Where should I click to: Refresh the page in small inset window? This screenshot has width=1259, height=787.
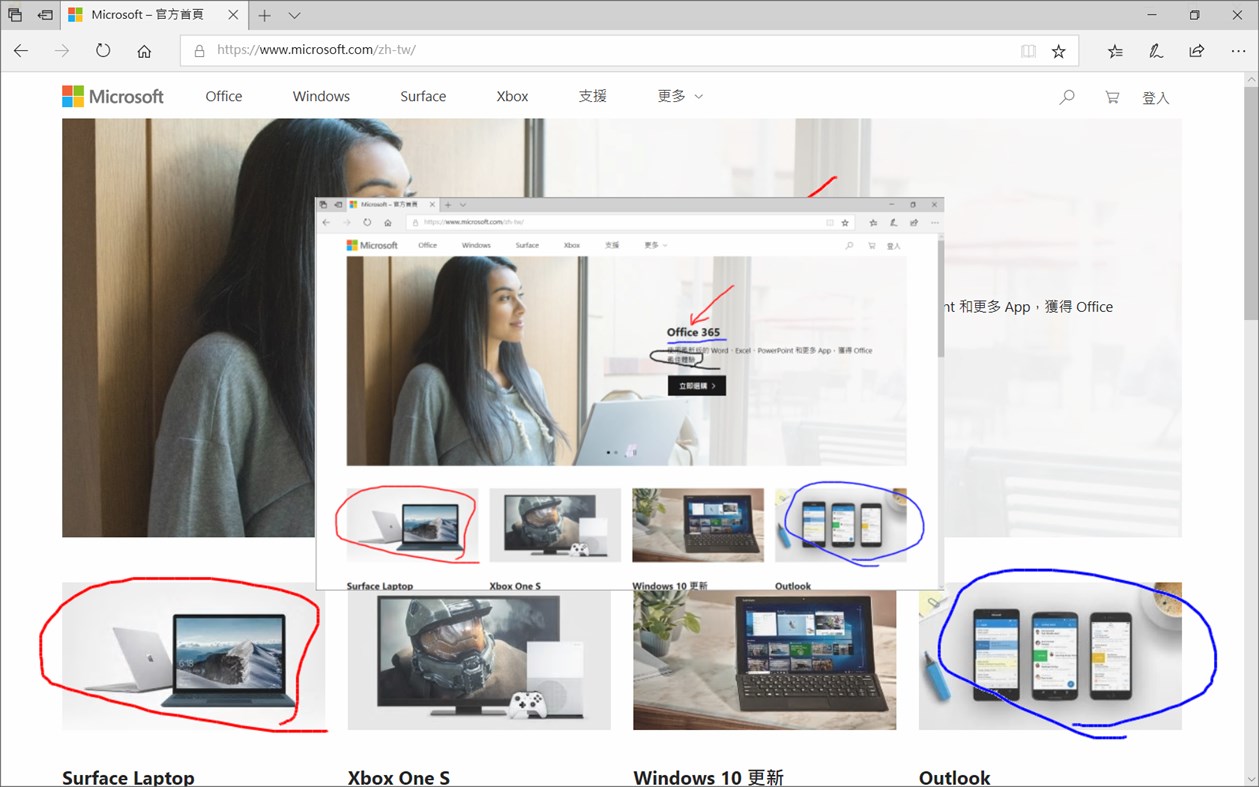point(367,222)
